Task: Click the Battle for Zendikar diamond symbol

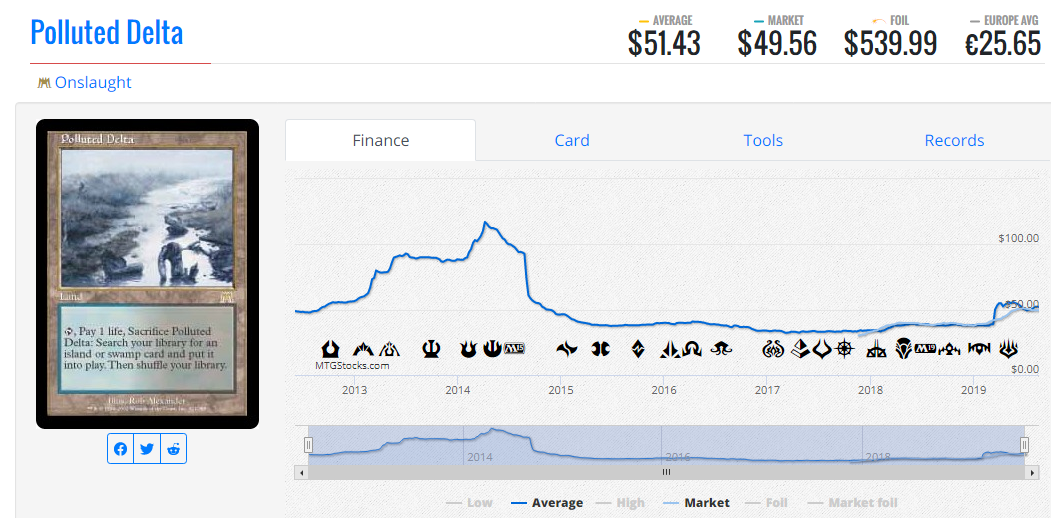Action: click(x=638, y=348)
